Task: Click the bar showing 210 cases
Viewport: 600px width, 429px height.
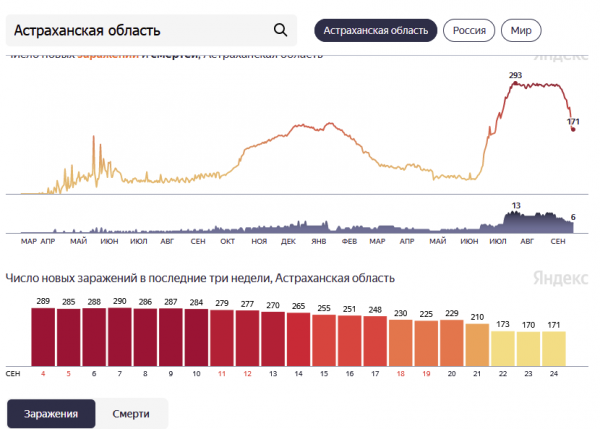Action: tap(477, 345)
